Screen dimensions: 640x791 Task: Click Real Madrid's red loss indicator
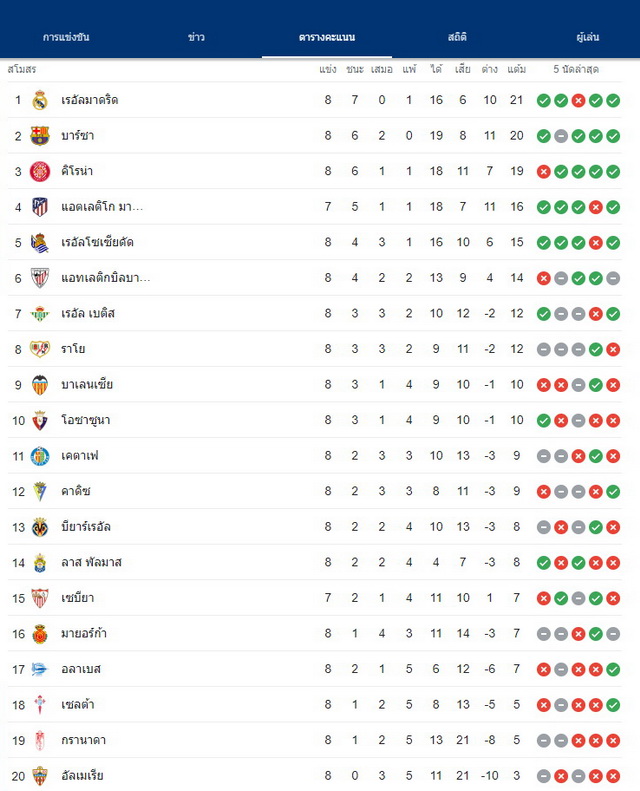[x=578, y=100]
